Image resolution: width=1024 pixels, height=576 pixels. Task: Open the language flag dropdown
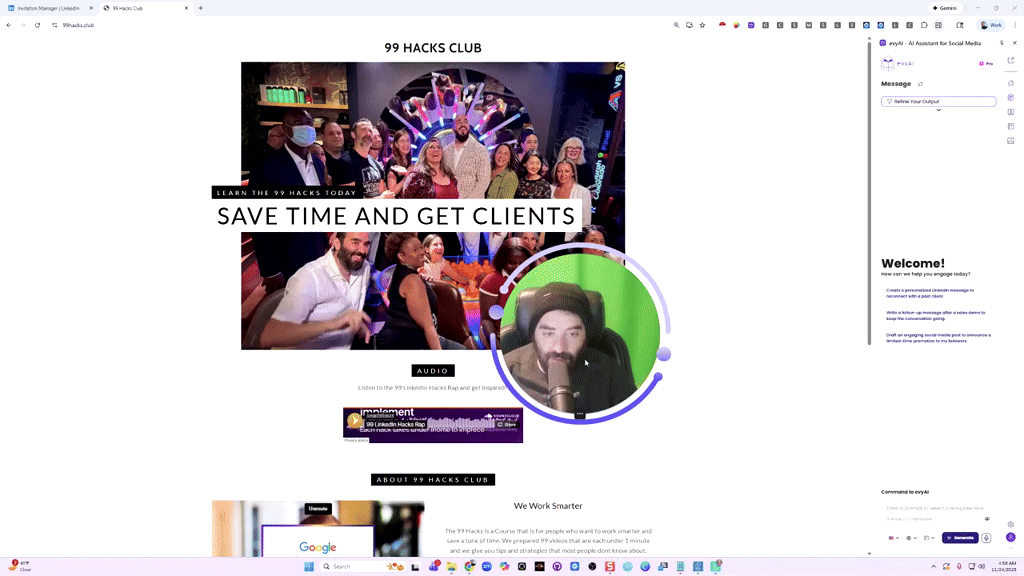pos(893,538)
